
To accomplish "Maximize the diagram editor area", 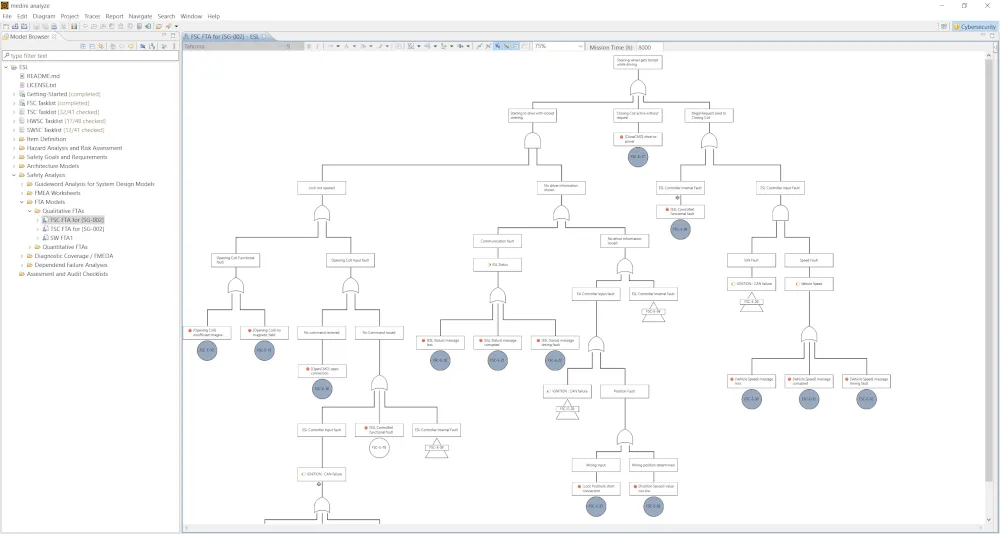I will [x=992, y=37].
